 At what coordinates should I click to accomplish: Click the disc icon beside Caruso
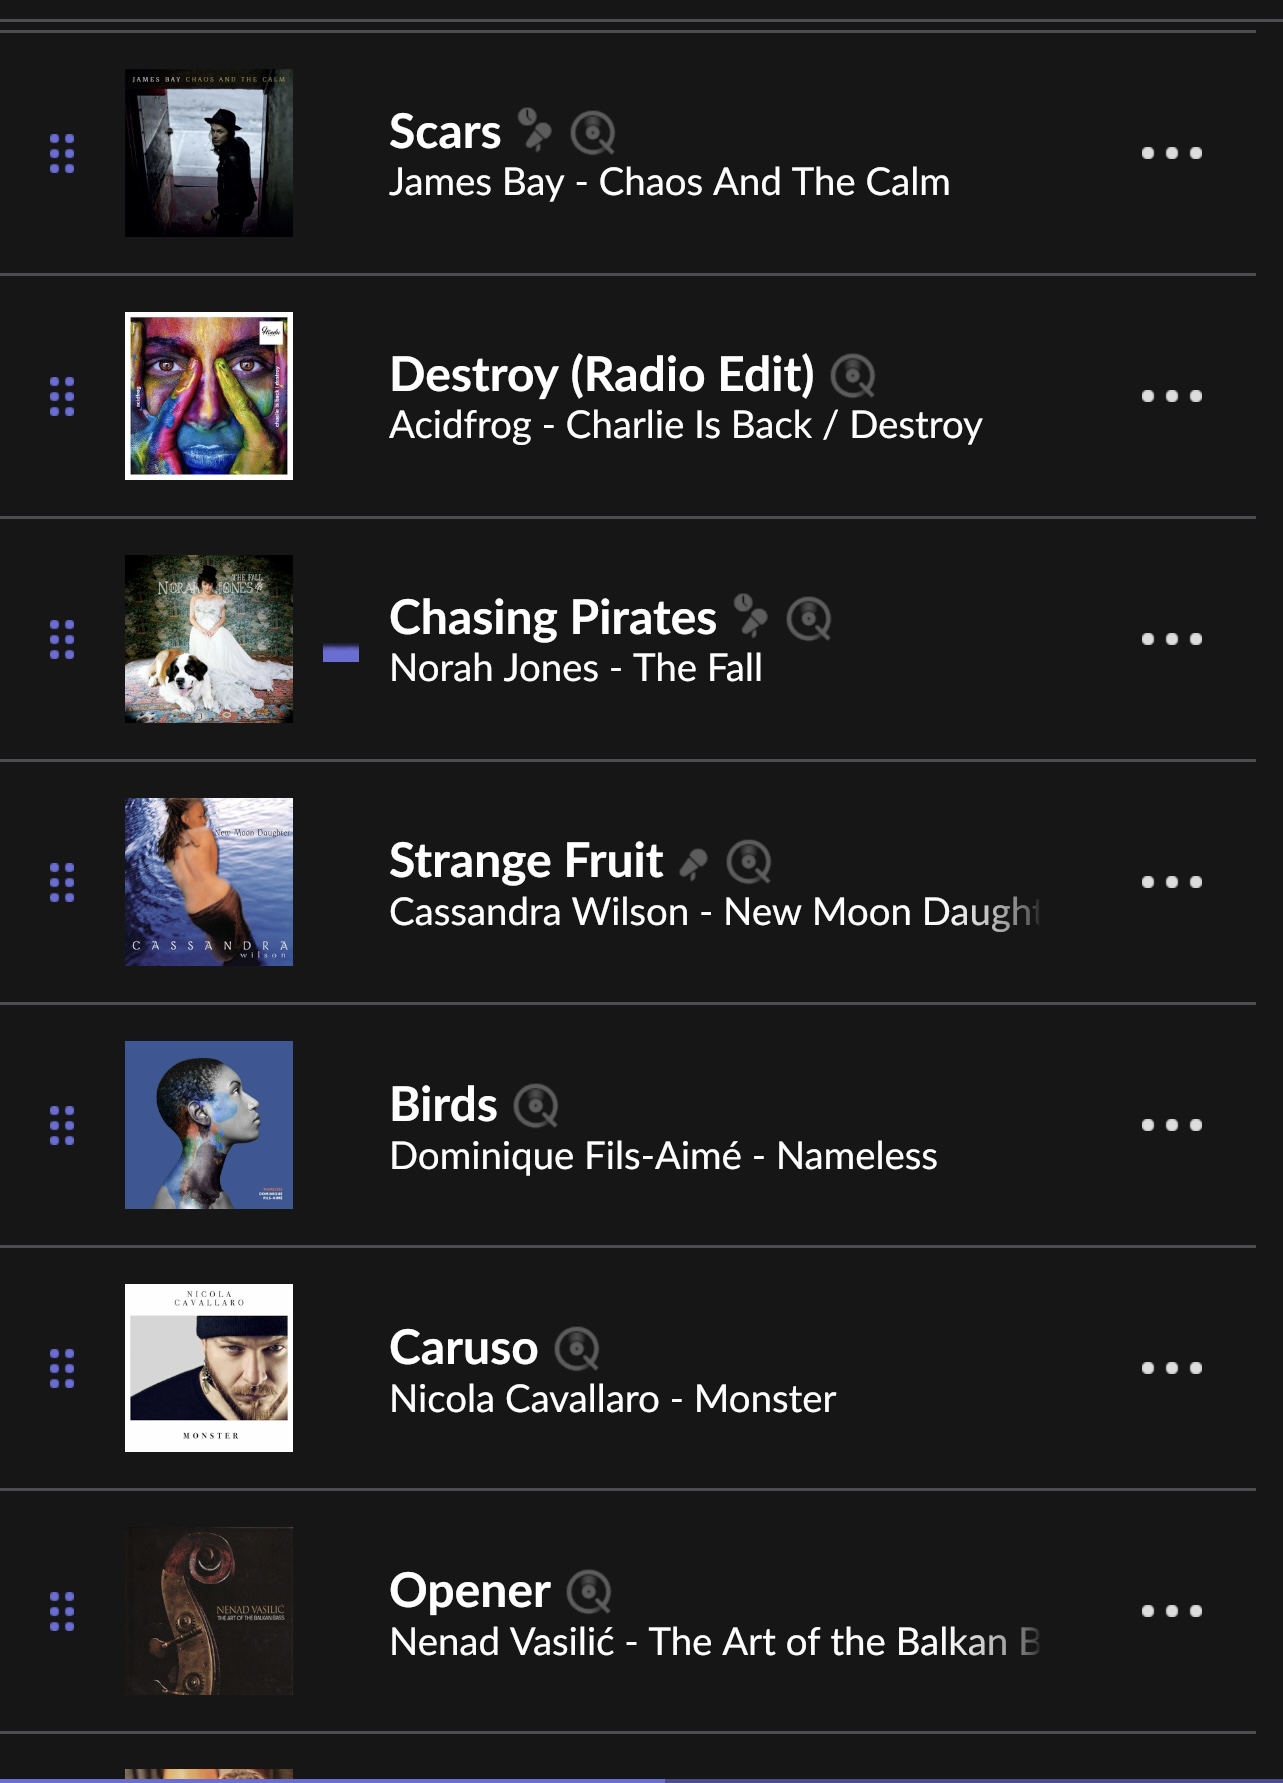click(x=577, y=1348)
